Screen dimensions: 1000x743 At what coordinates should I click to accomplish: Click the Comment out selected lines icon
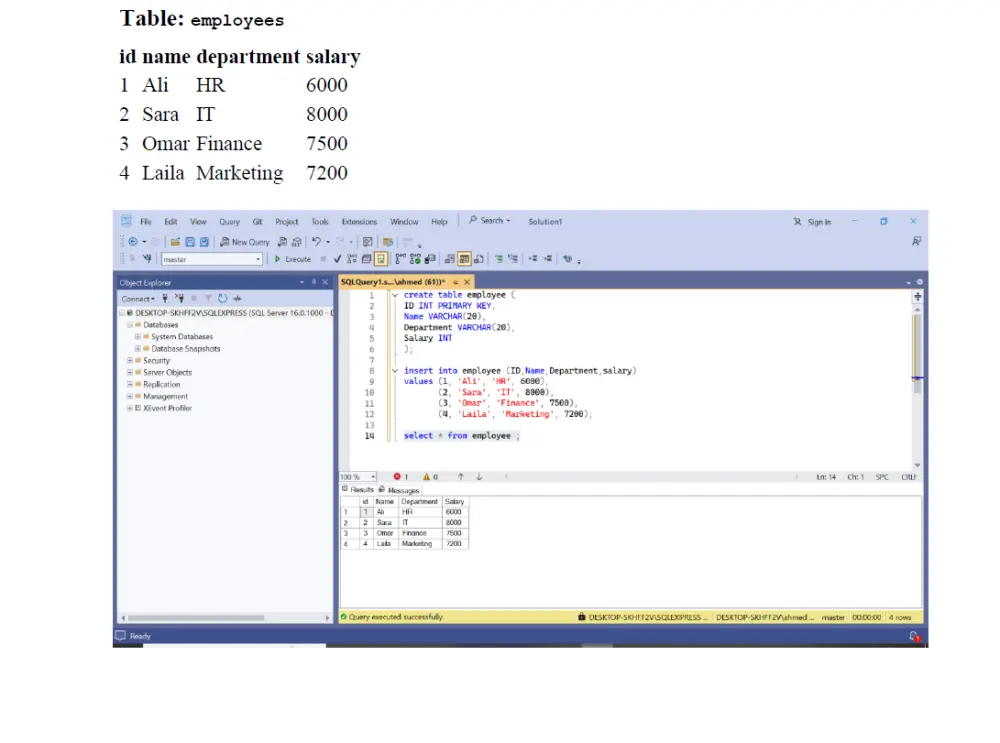click(499, 258)
